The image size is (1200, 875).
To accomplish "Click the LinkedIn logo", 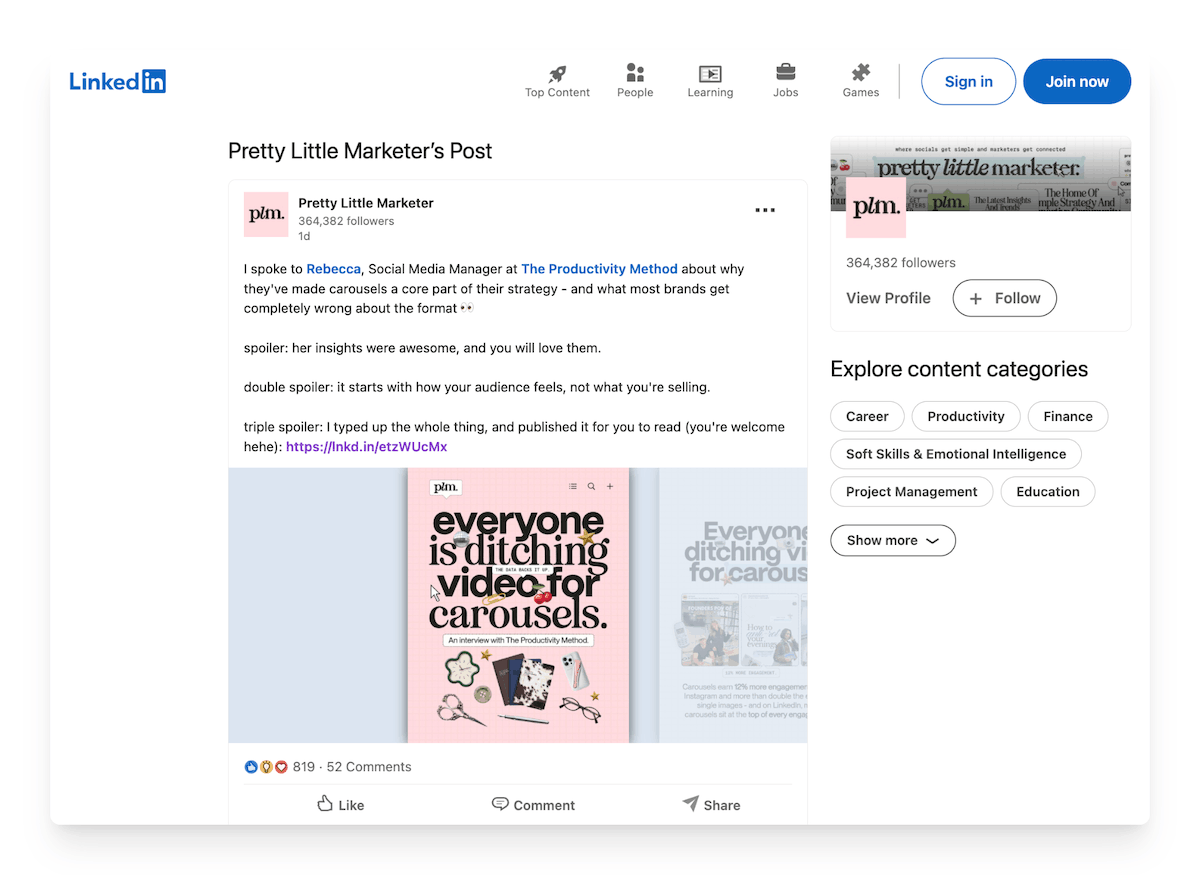I will (117, 81).
